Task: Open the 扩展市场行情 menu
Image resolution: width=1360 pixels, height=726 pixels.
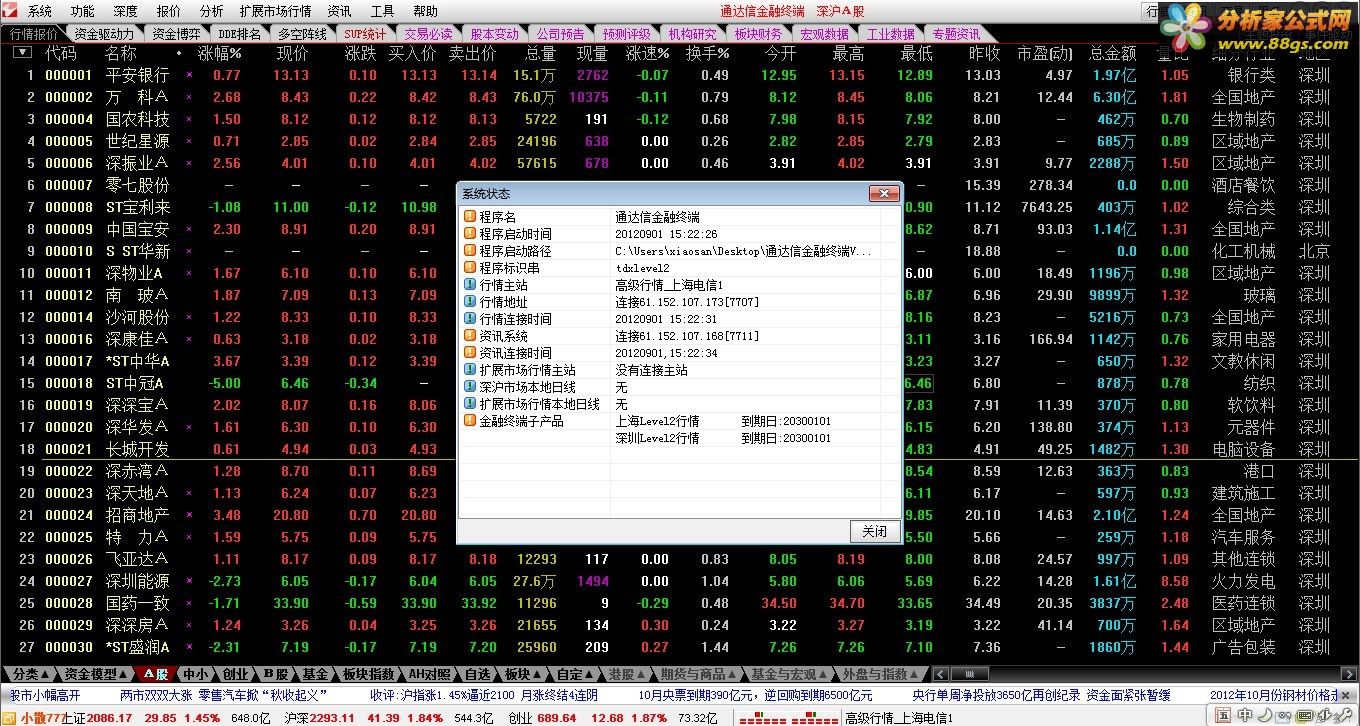Action: [x=275, y=11]
